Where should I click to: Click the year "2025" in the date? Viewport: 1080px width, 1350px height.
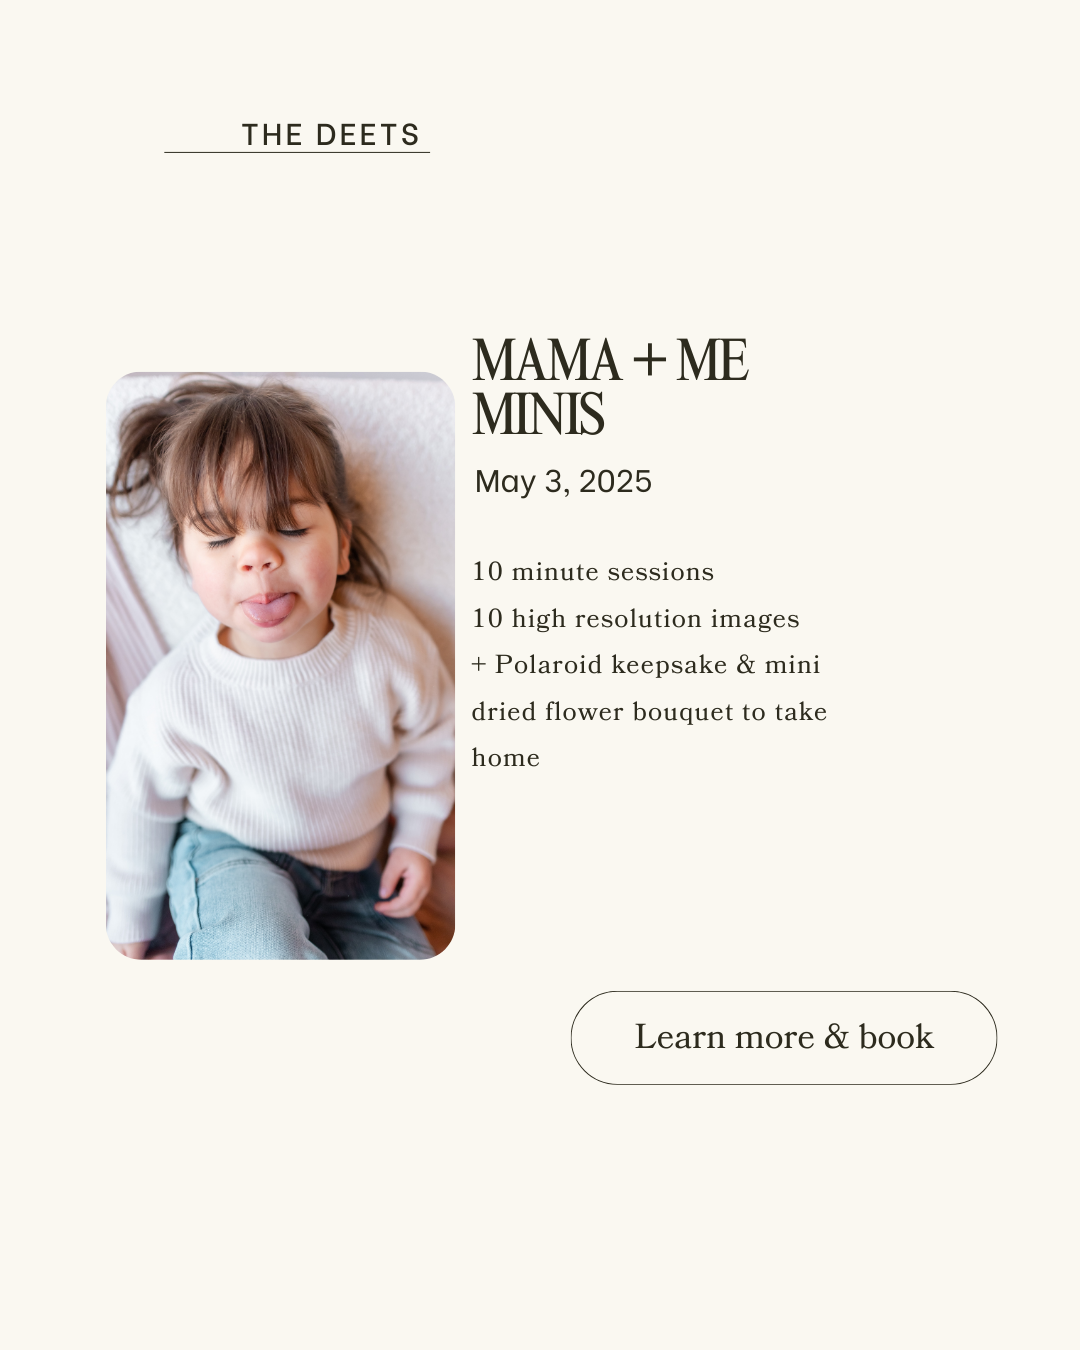click(615, 482)
